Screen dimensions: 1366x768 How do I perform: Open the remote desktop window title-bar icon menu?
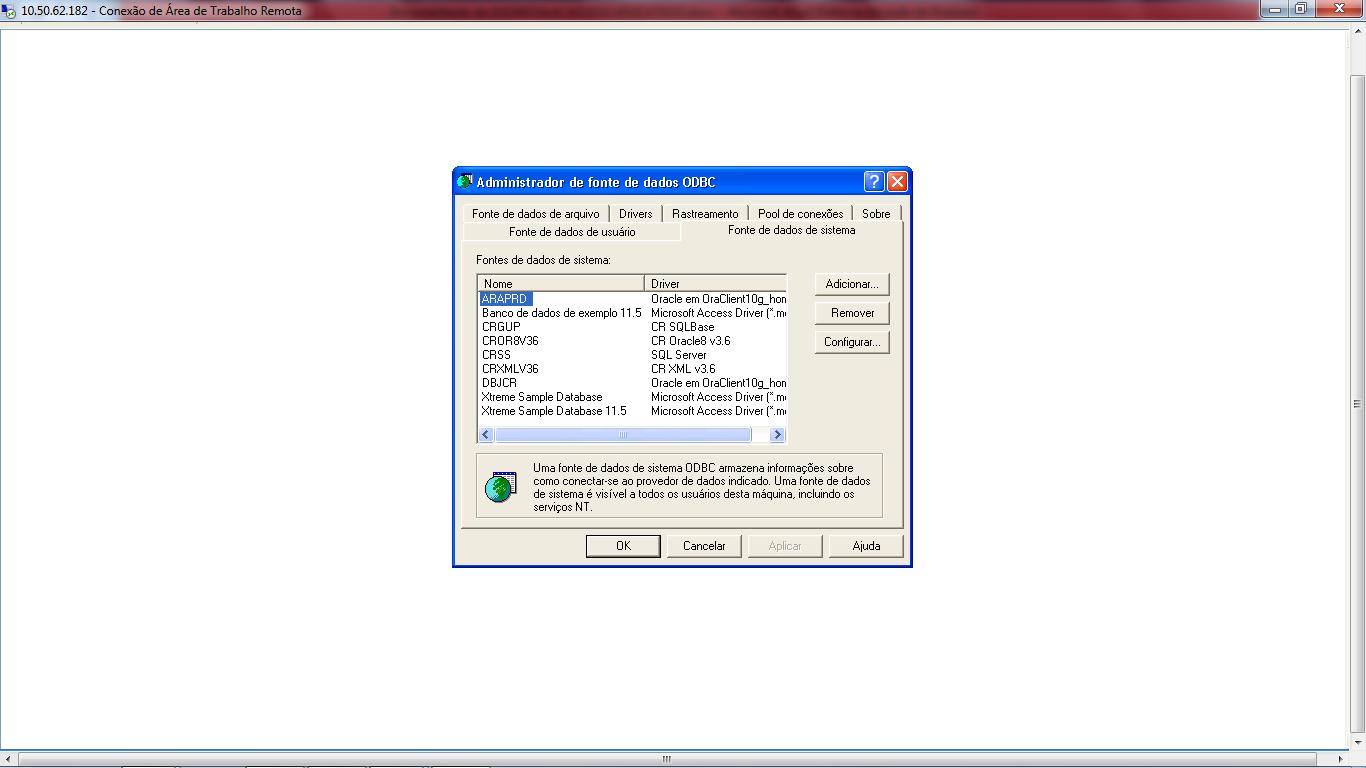point(10,11)
